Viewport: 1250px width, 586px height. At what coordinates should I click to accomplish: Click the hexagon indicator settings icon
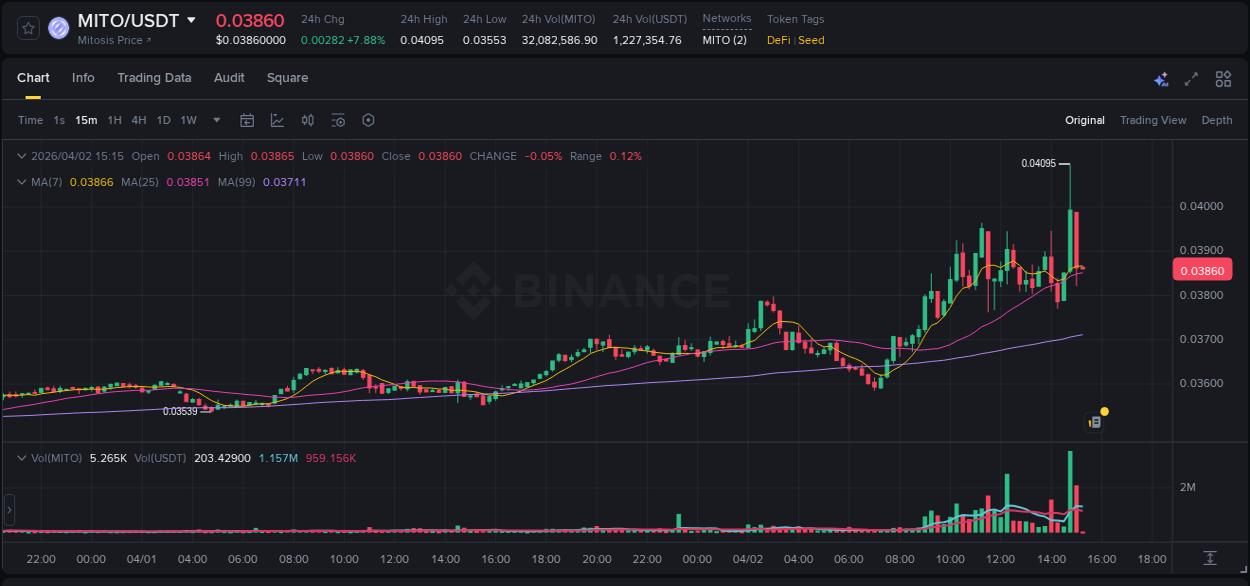click(x=368, y=120)
